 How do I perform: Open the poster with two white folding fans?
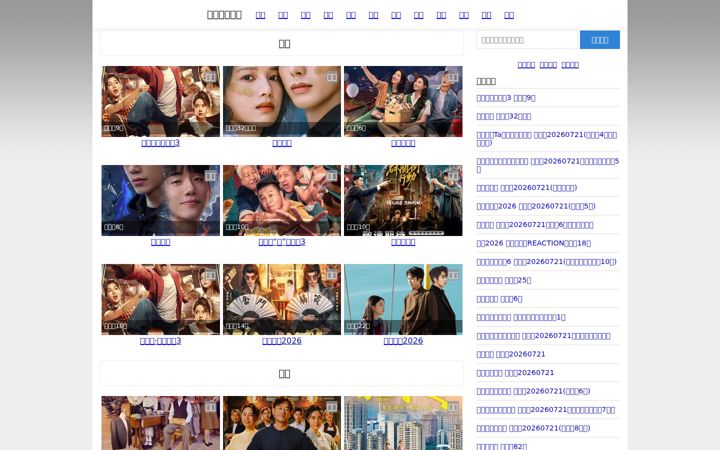point(282,299)
